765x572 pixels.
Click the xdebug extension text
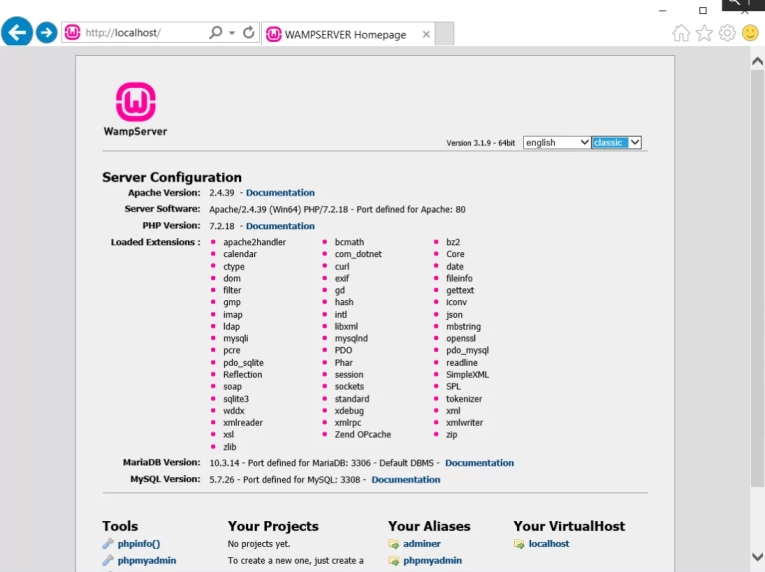click(349, 411)
